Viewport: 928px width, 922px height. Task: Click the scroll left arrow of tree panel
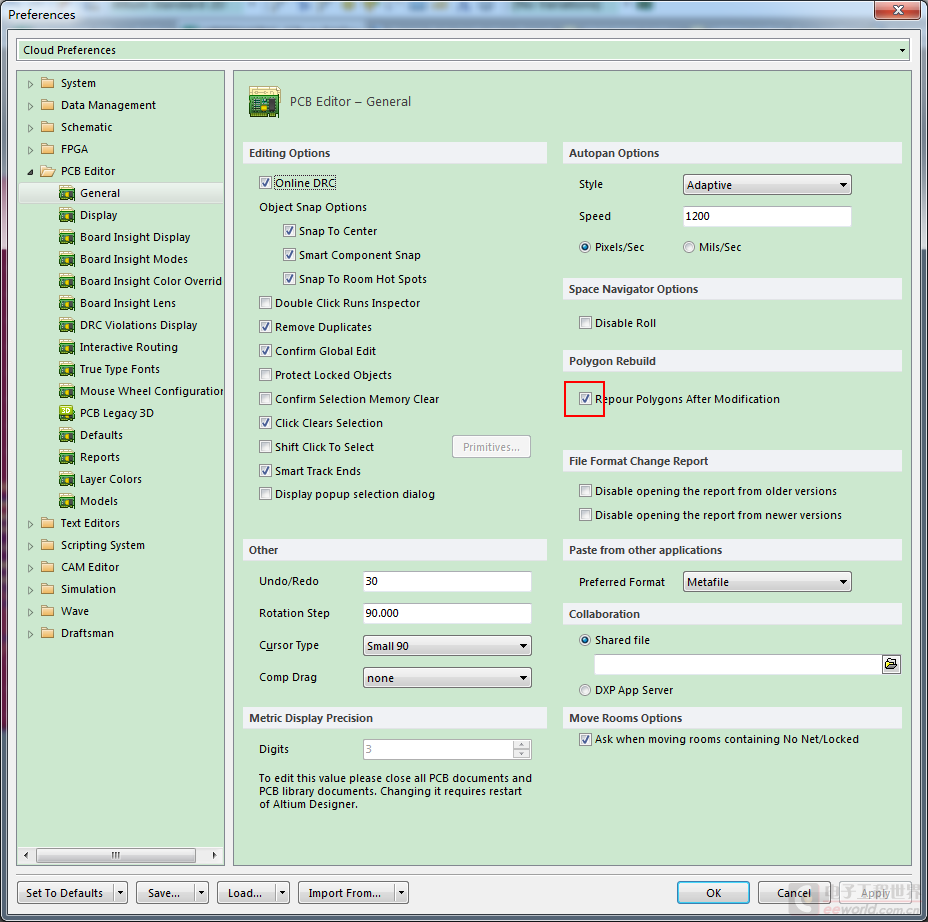pos(25,855)
